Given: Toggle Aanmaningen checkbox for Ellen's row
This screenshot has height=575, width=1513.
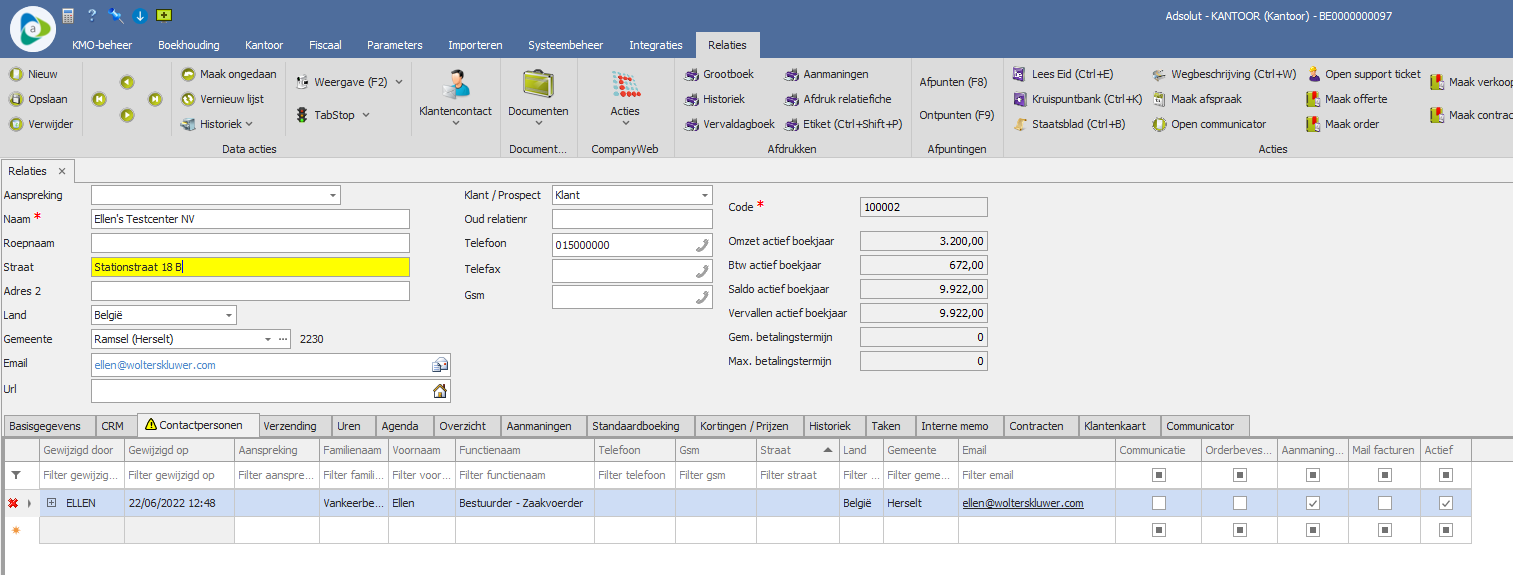Looking at the screenshot, I should (1313, 503).
